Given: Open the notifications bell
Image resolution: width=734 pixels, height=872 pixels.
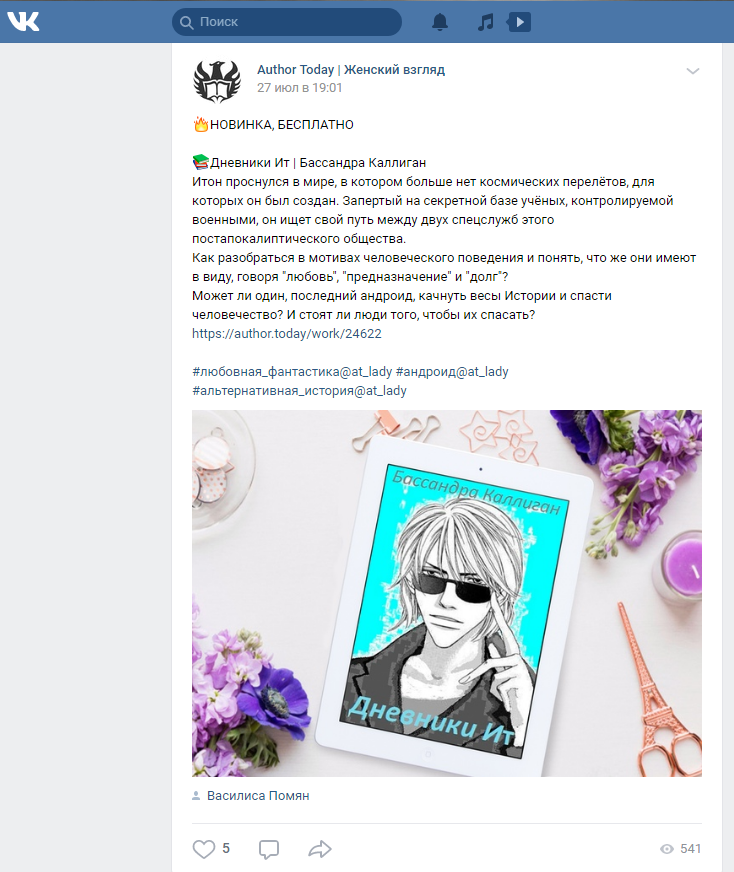Looking at the screenshot, I should pyautogui.click(x=440, y=22).
